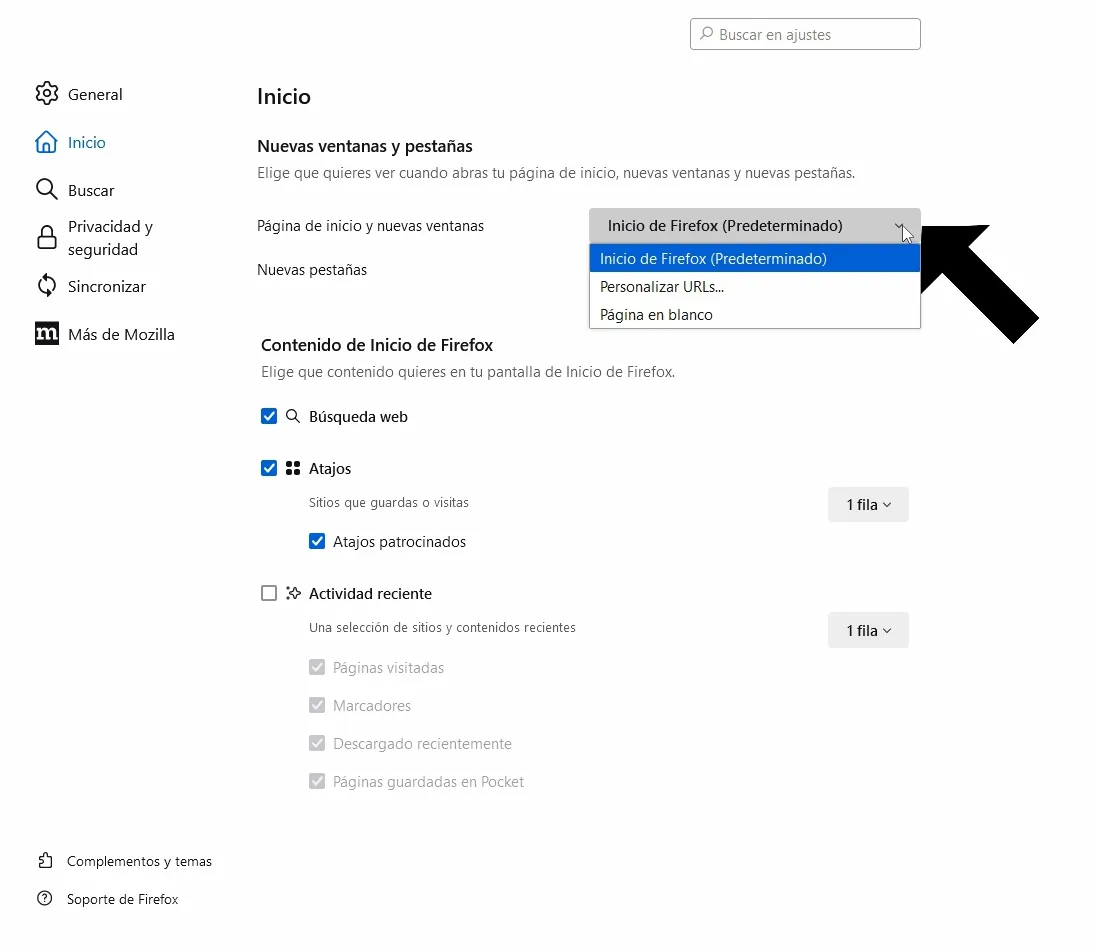This screenshot has width=1097, height=947.
Task: Open Buscar magnifier icon in sidebar
Action: [46, 190]
